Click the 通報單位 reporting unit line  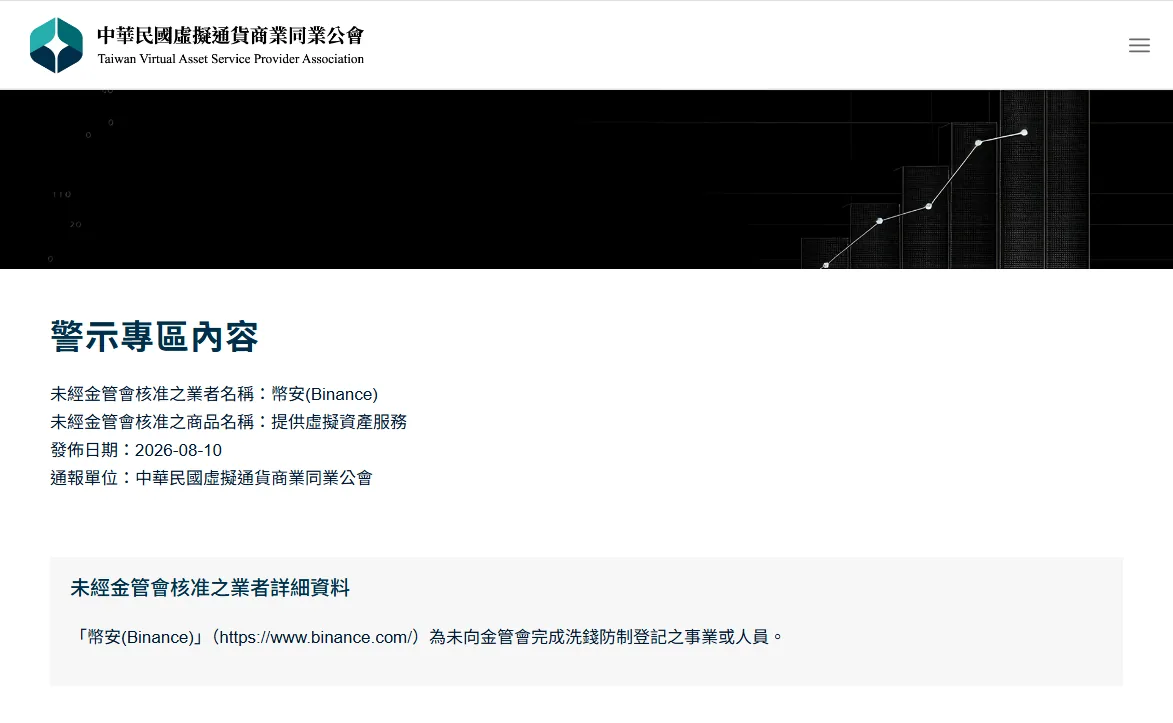click(x=211, y=478)
